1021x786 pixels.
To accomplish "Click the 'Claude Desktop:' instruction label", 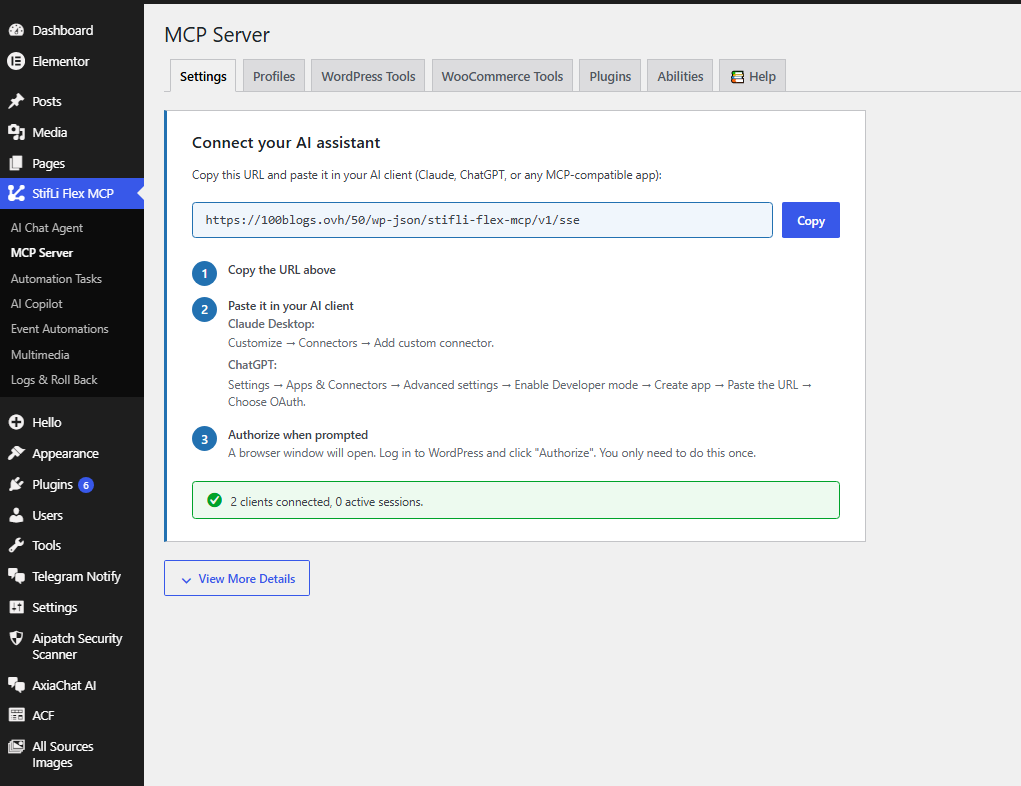I will 271,324.
